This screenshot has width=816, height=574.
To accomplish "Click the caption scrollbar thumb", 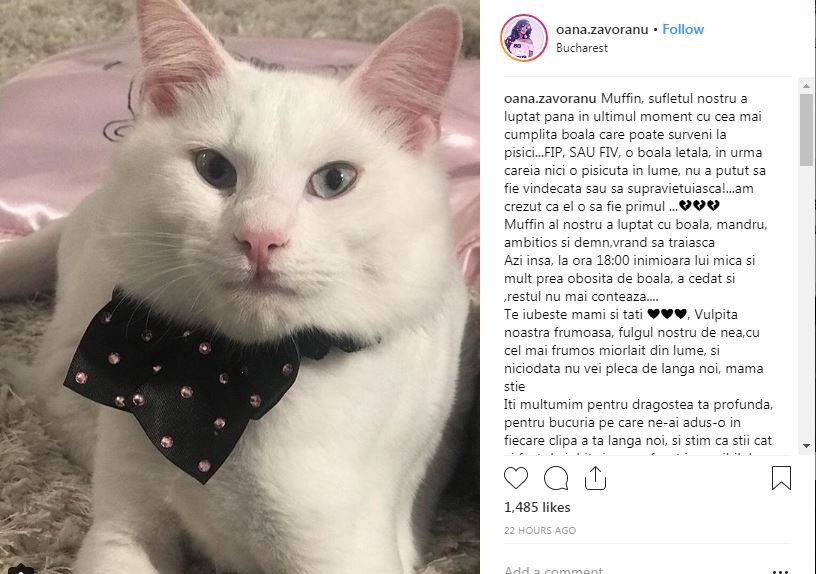I will [806, 129].
